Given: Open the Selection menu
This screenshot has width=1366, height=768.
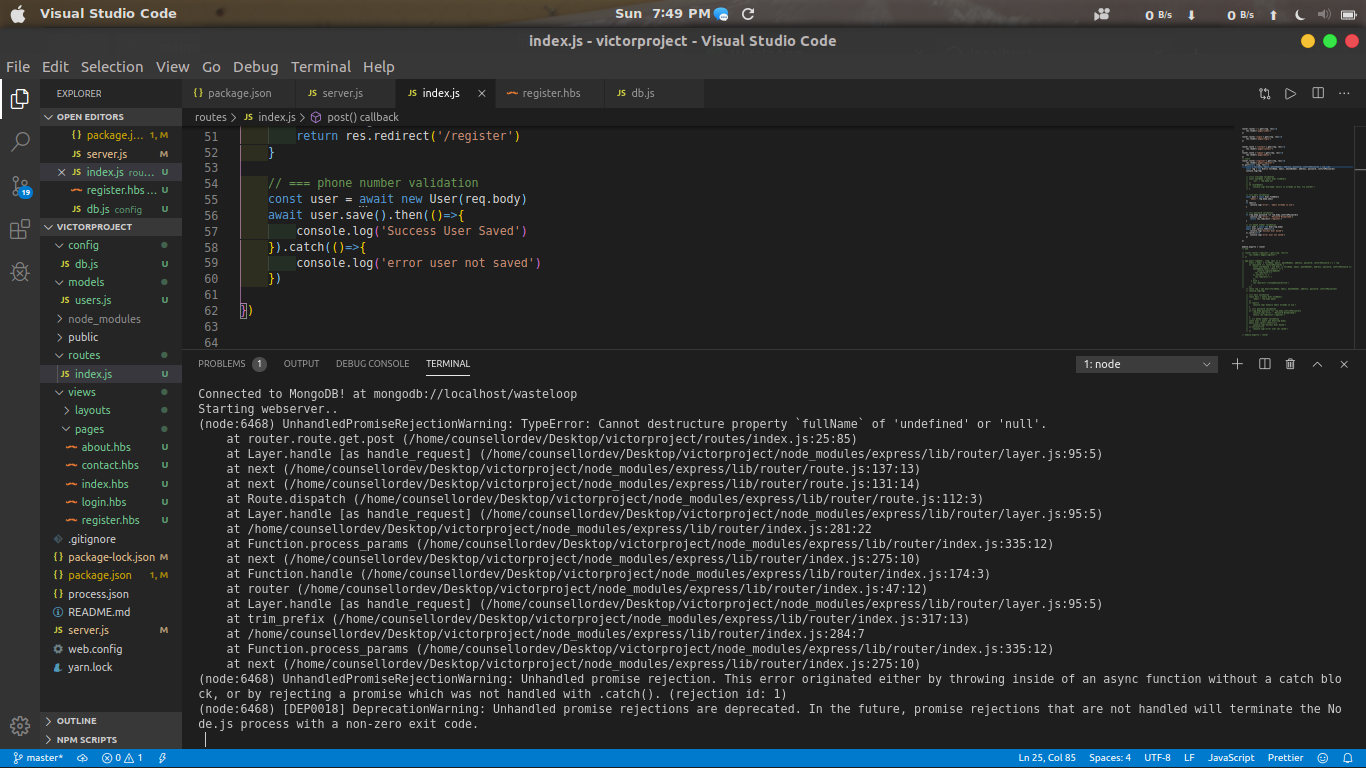Looking at the screenshot, I should (112, 67).
